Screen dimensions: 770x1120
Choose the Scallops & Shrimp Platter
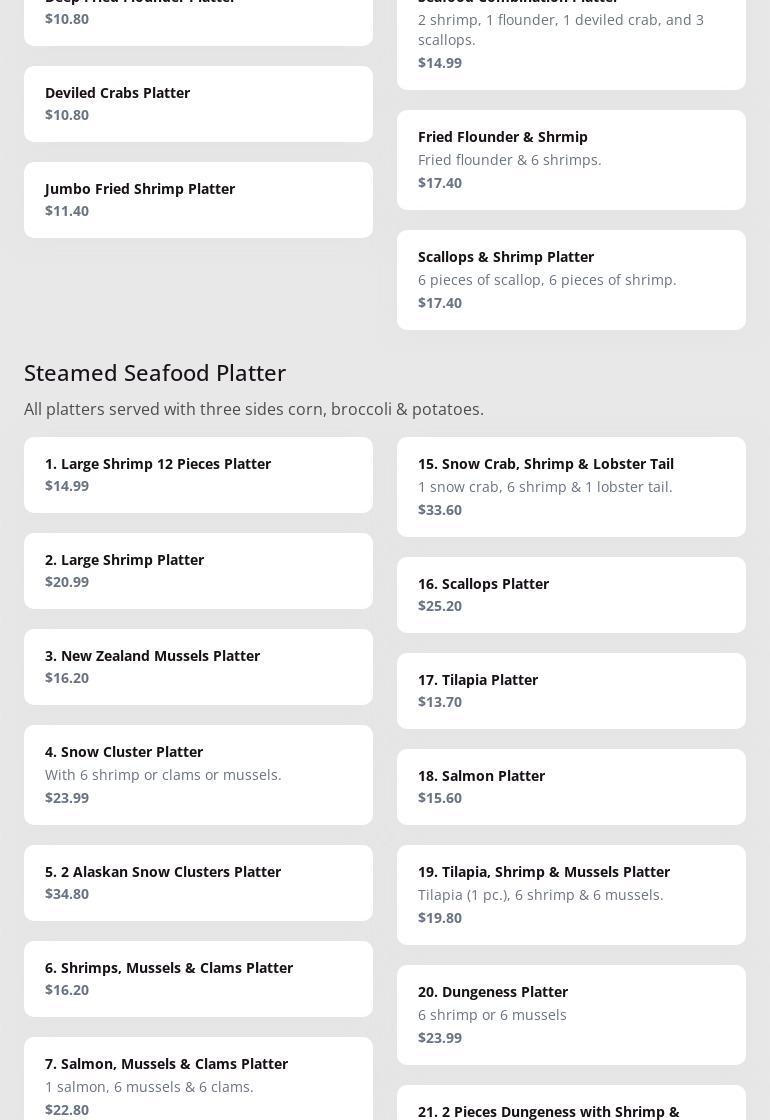coord(571,280)
